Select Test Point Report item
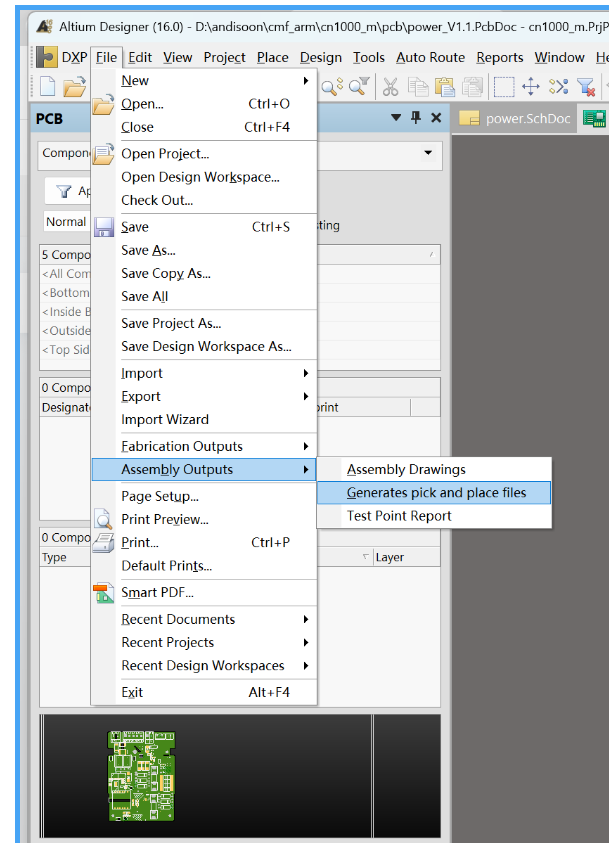Image resolution: width=609 pixels, height=843 pixels. [x=434, y=516]
